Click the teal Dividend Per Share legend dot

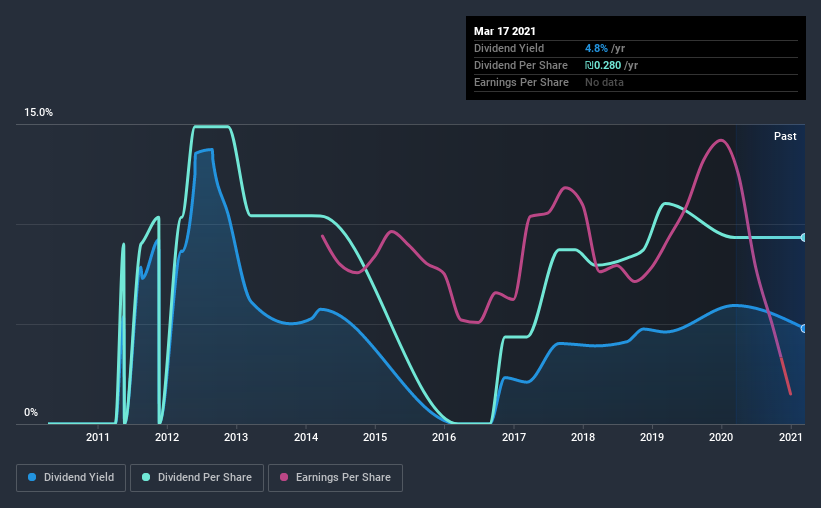(x=146, y=477)
